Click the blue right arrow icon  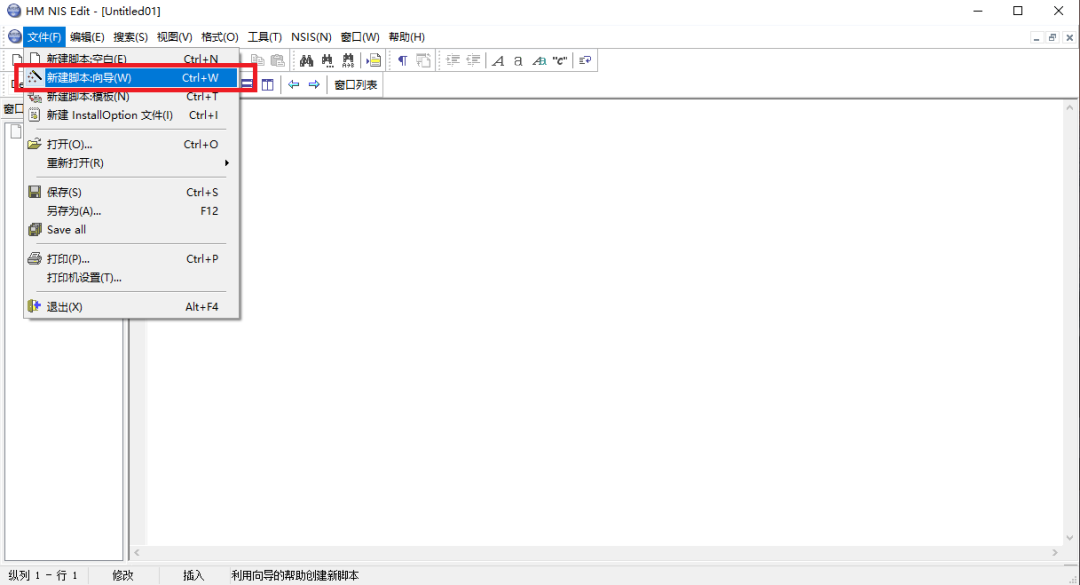tap(314, 85)
